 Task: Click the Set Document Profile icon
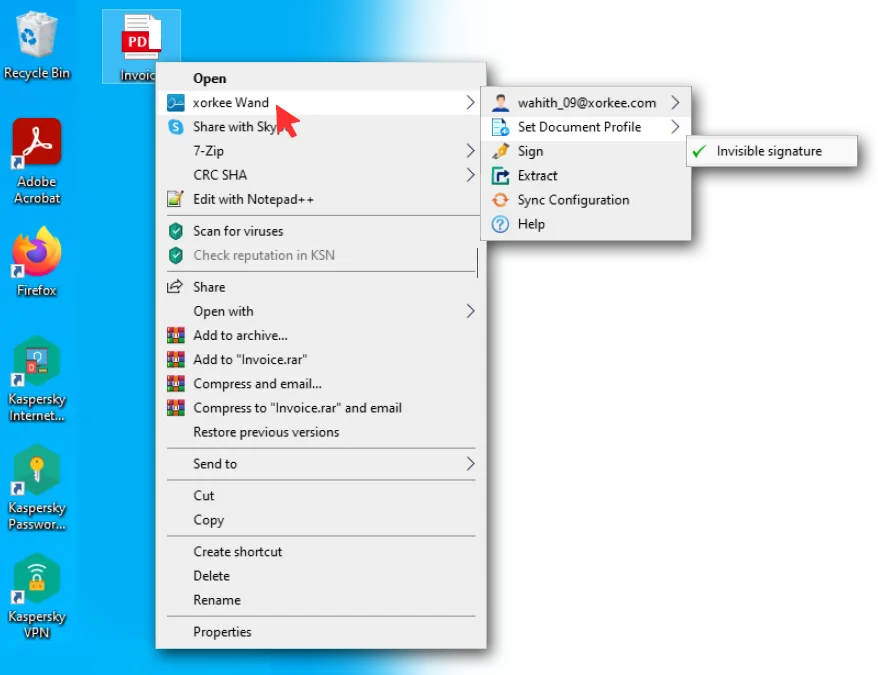click(x=501, y=127)
